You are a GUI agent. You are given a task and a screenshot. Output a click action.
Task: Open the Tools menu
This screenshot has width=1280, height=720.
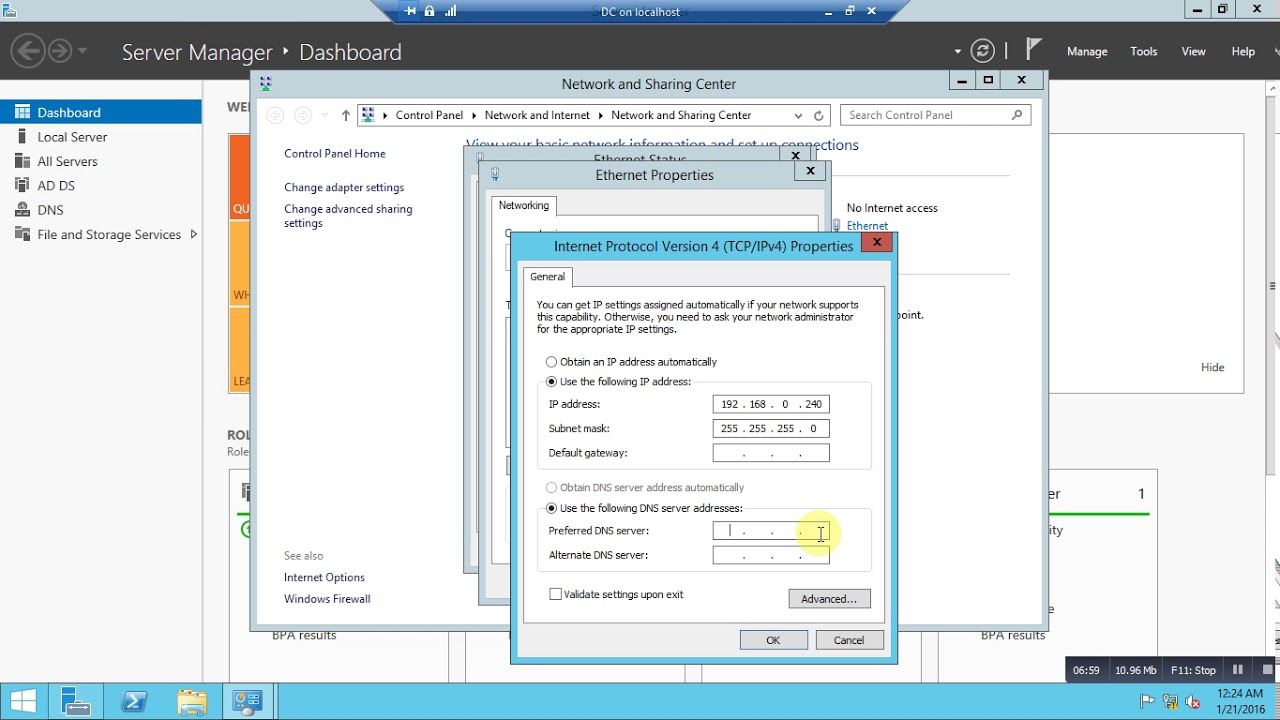click(x=1144, y=52)
